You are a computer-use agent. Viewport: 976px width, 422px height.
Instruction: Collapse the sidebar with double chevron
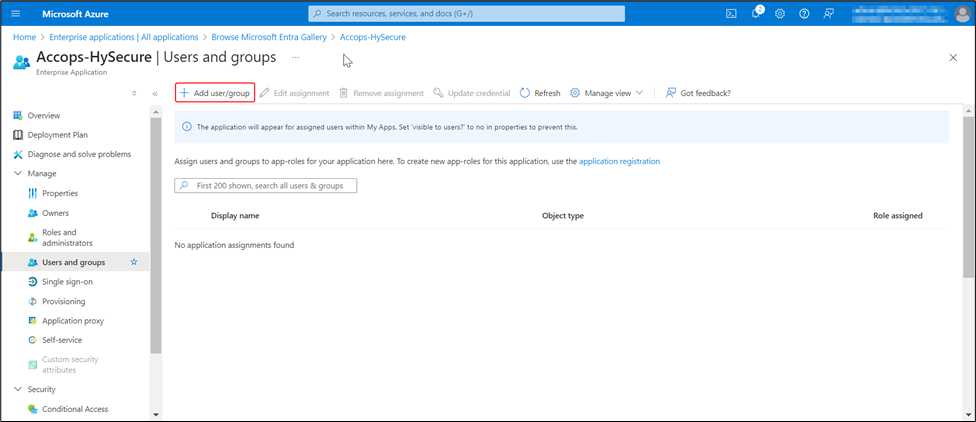point(155,93)
